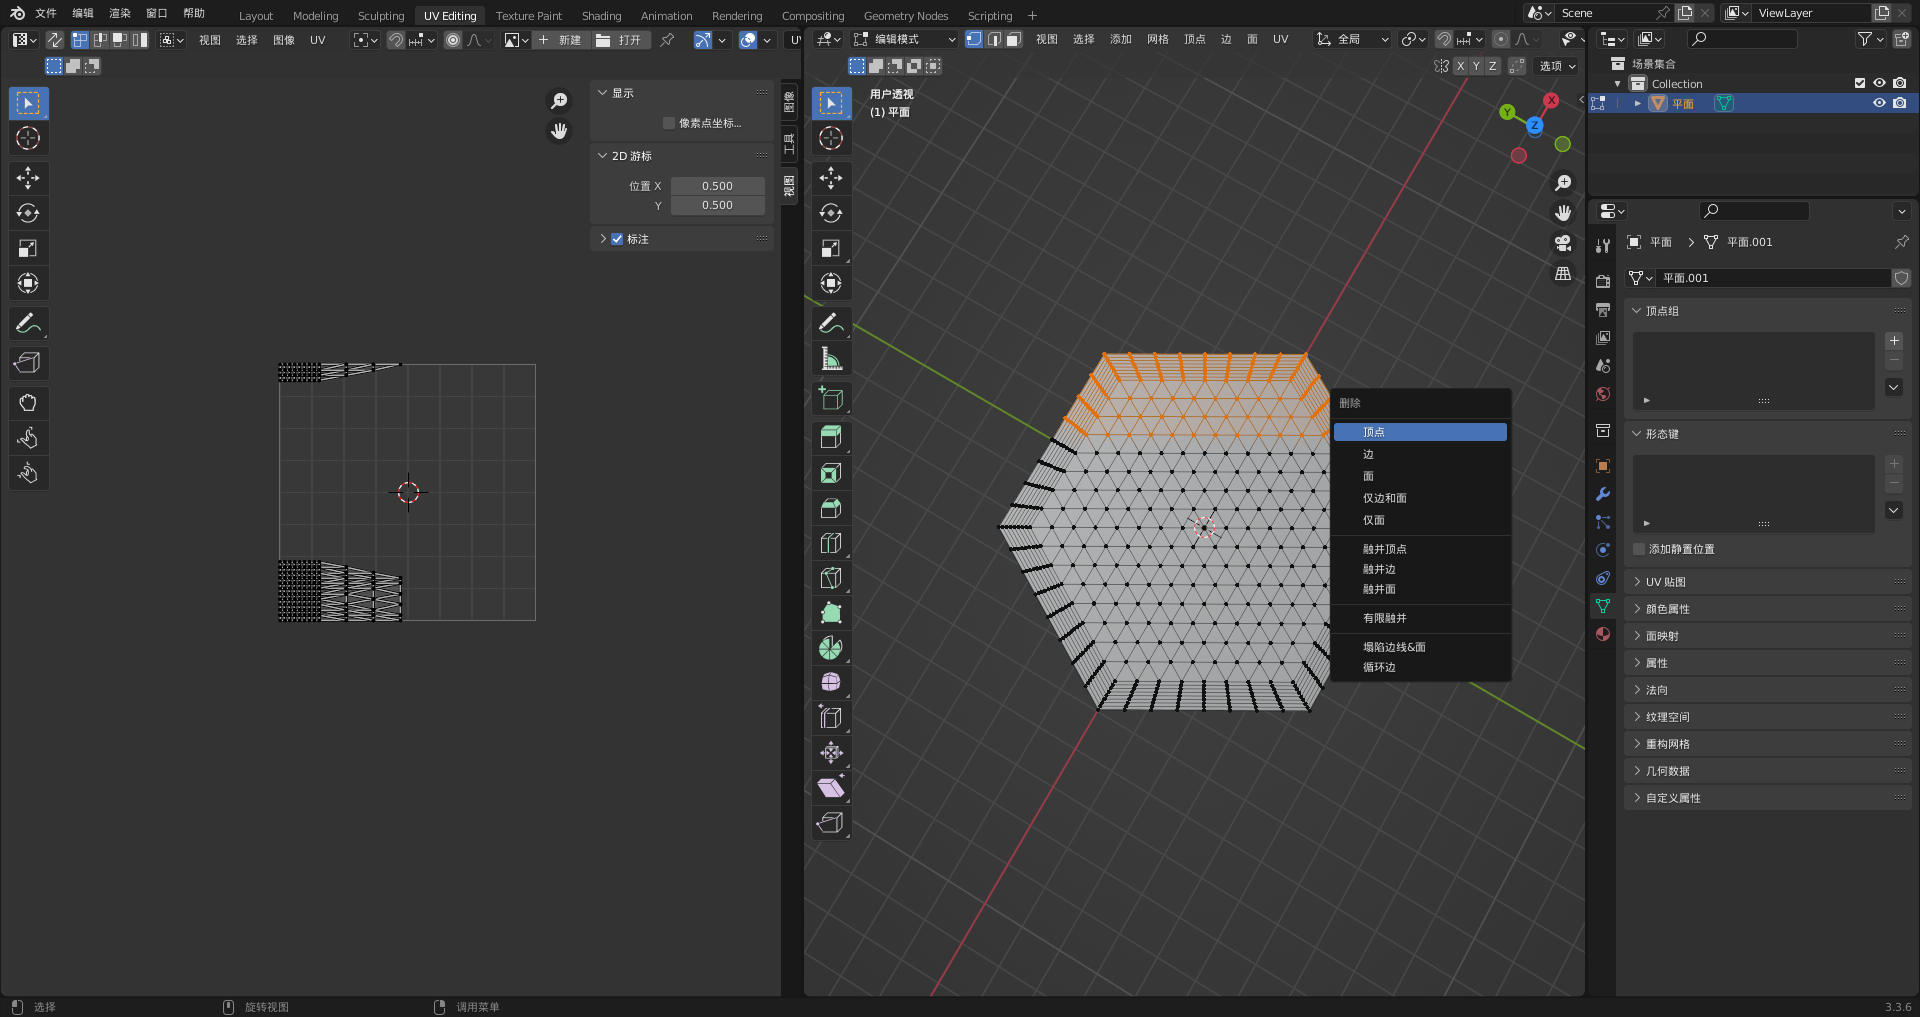Select the Scale tool in 3D viewport
1920x1017 pixels.
pos(831,248)
